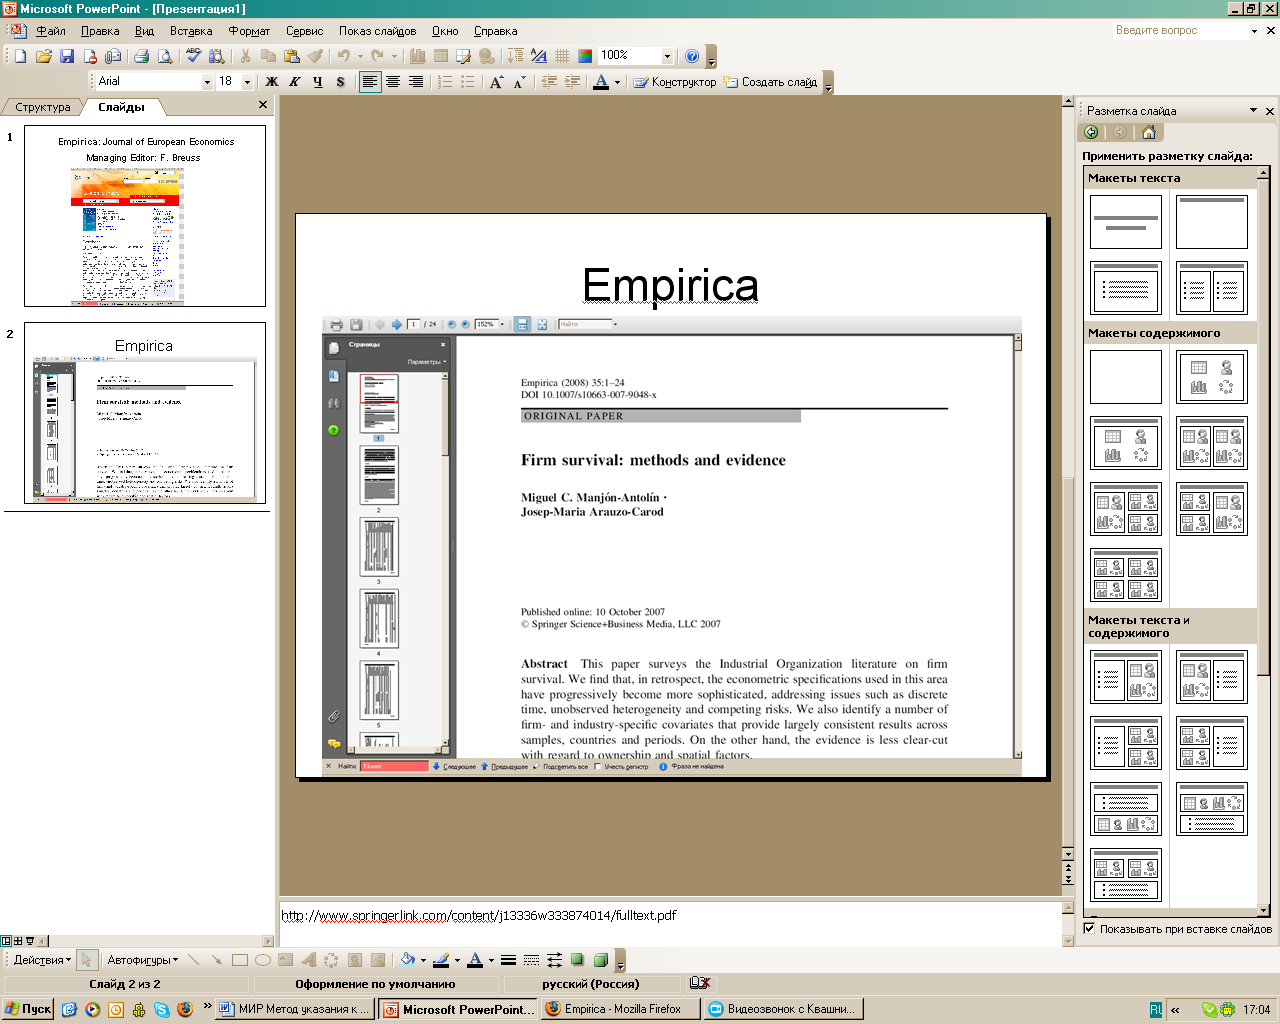Select the Format Painter brush
The width and height of the screenshot is (1280, 1024).
click(x=314, y=56)
